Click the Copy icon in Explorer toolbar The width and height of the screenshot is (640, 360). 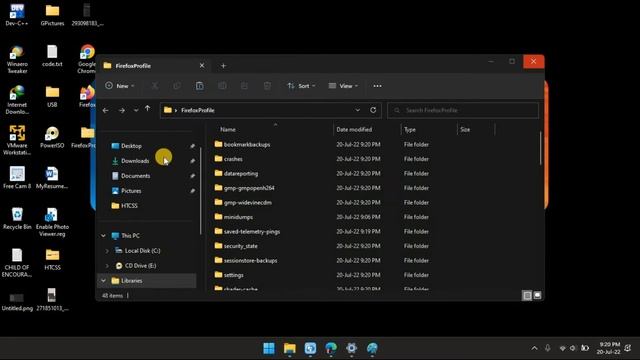177,86
